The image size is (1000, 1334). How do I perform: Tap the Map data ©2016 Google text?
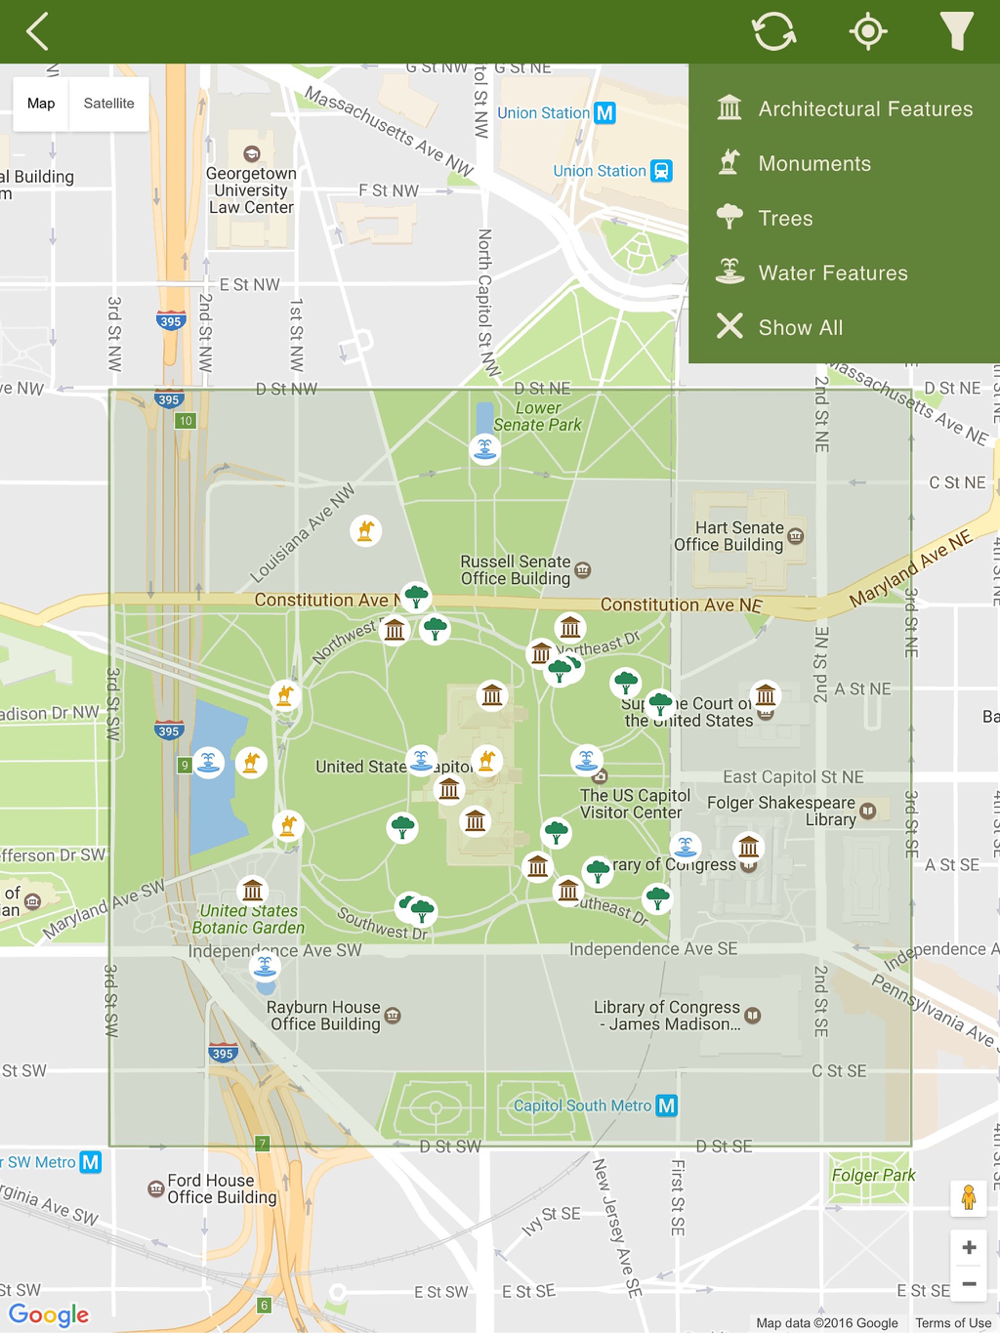(827, 1323)
